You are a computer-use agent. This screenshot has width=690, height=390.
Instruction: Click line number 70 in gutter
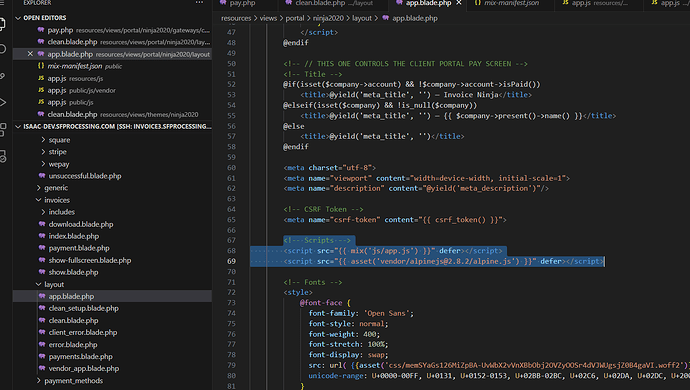(231, 272)
